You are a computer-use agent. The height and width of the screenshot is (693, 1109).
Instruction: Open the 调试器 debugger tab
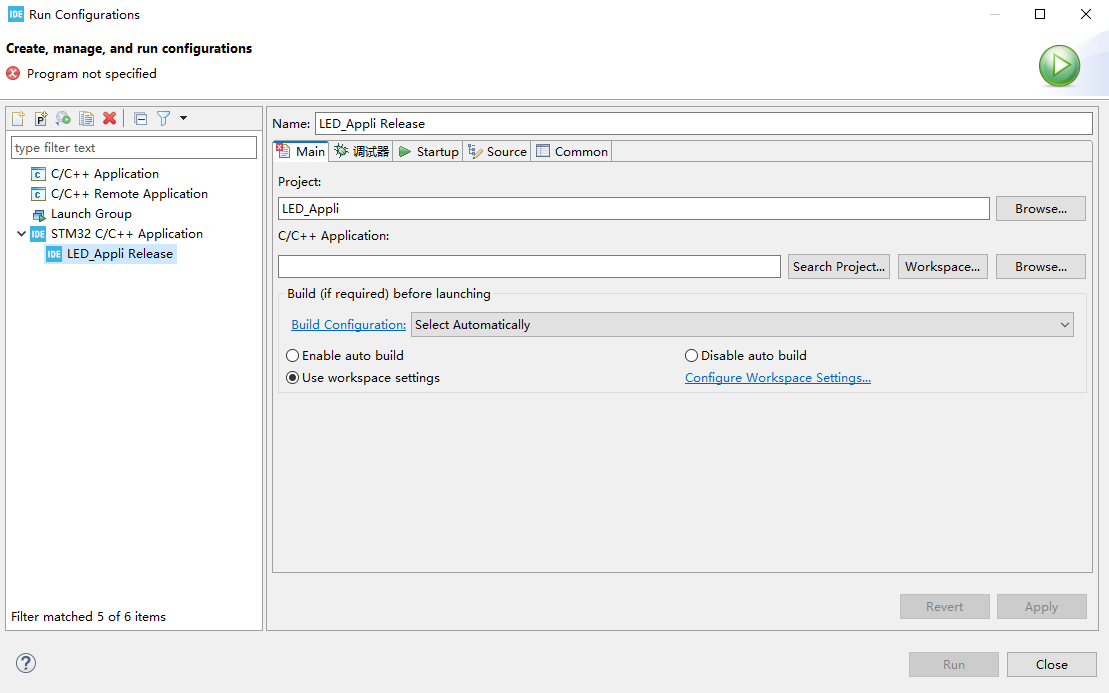pos(361,151)
